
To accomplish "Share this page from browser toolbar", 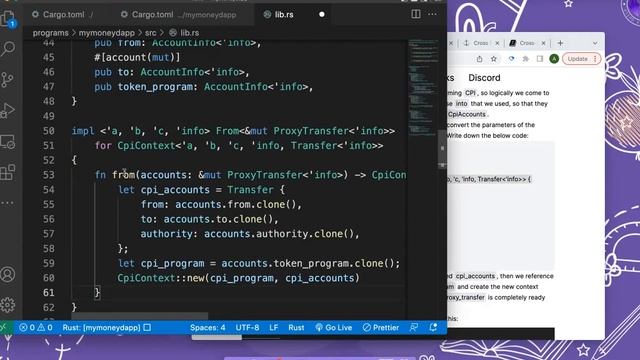I will pos(479,59).
